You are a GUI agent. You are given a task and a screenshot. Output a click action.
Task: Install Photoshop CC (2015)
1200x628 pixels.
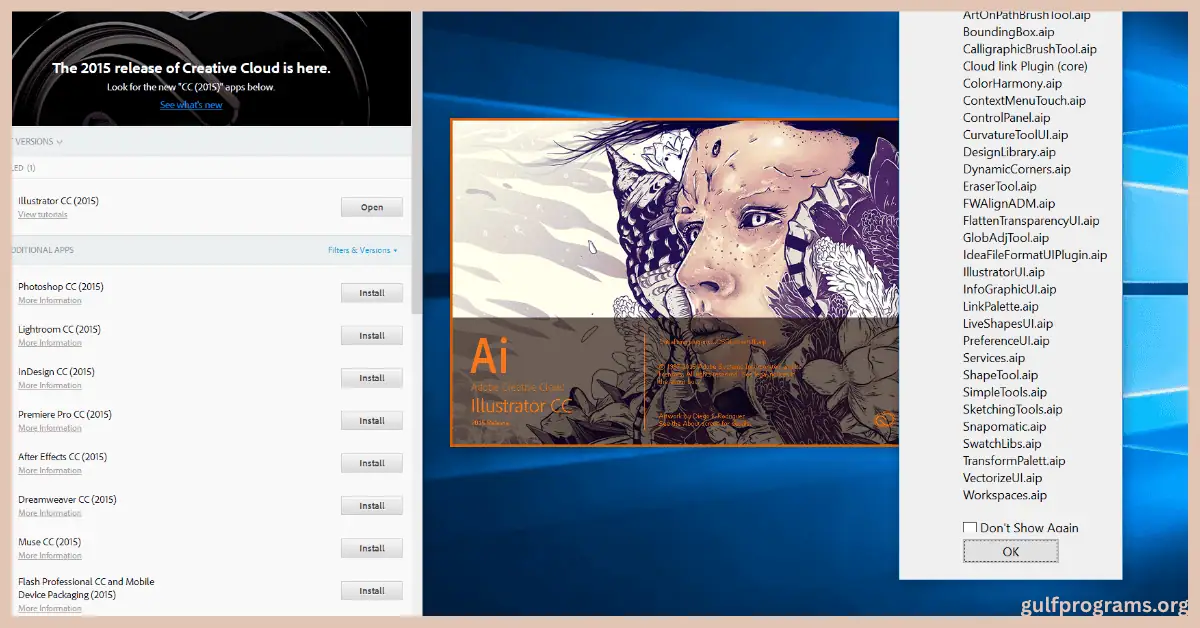(x=371, y=292)
